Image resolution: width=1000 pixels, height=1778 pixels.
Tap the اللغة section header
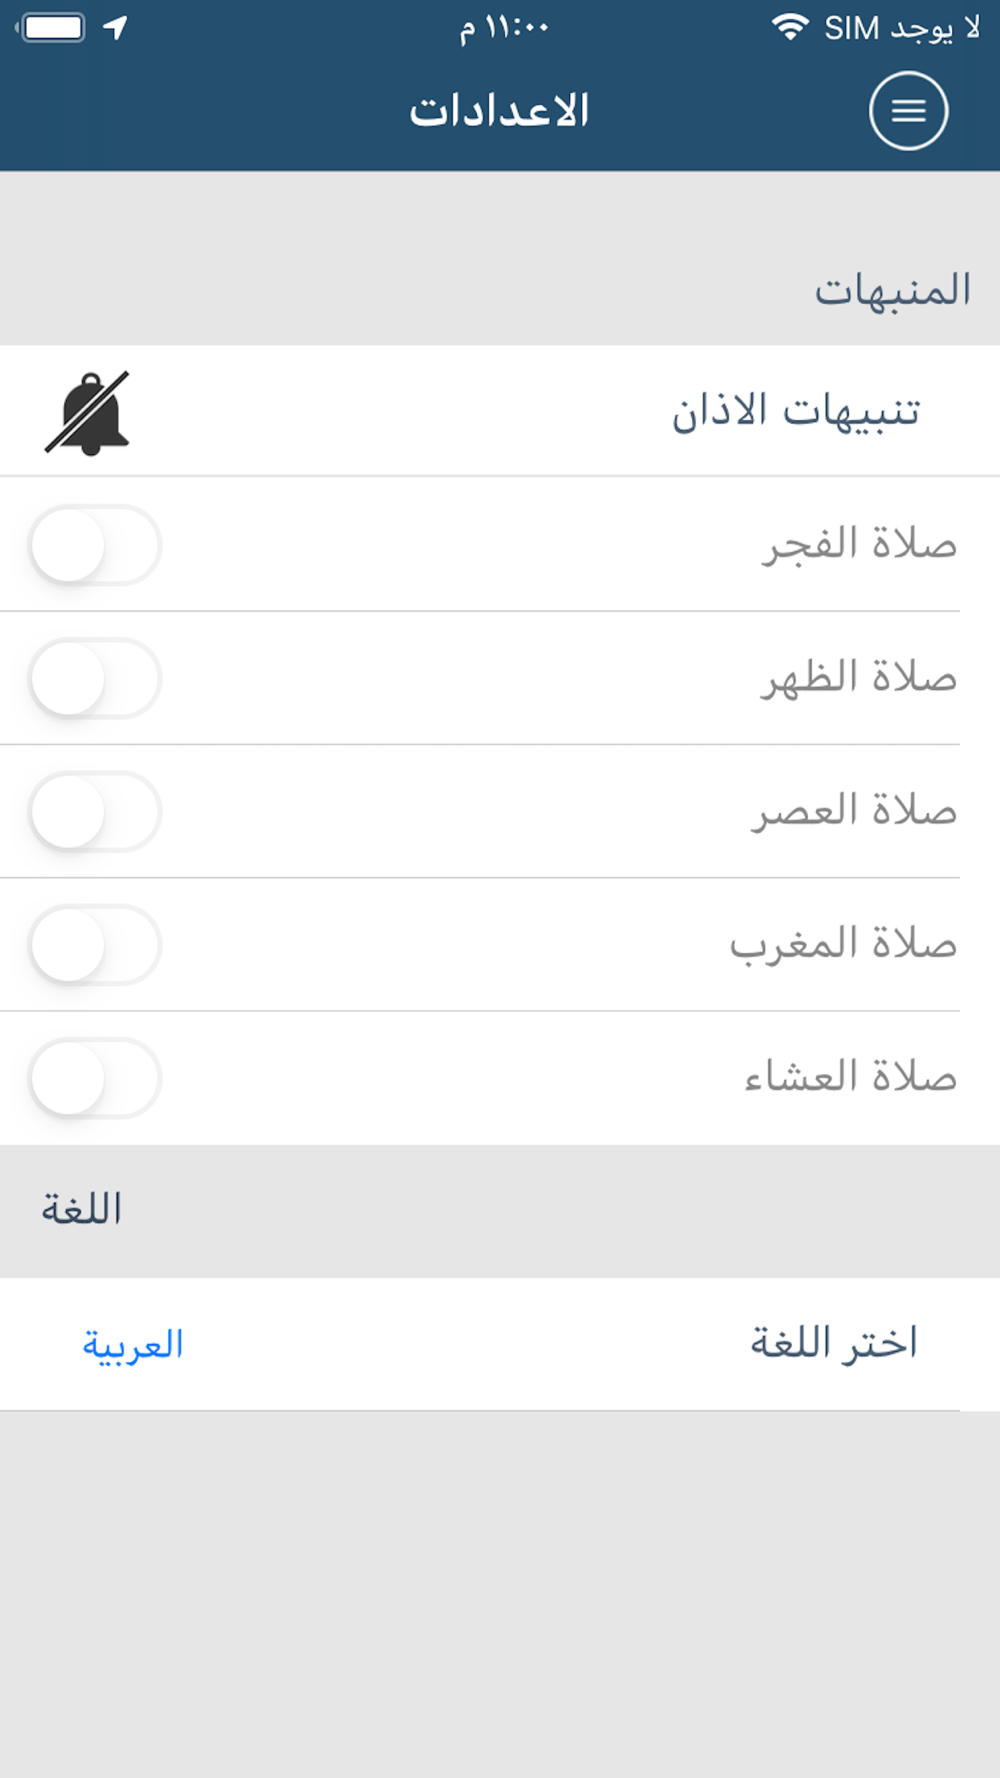coord(82,1210)
